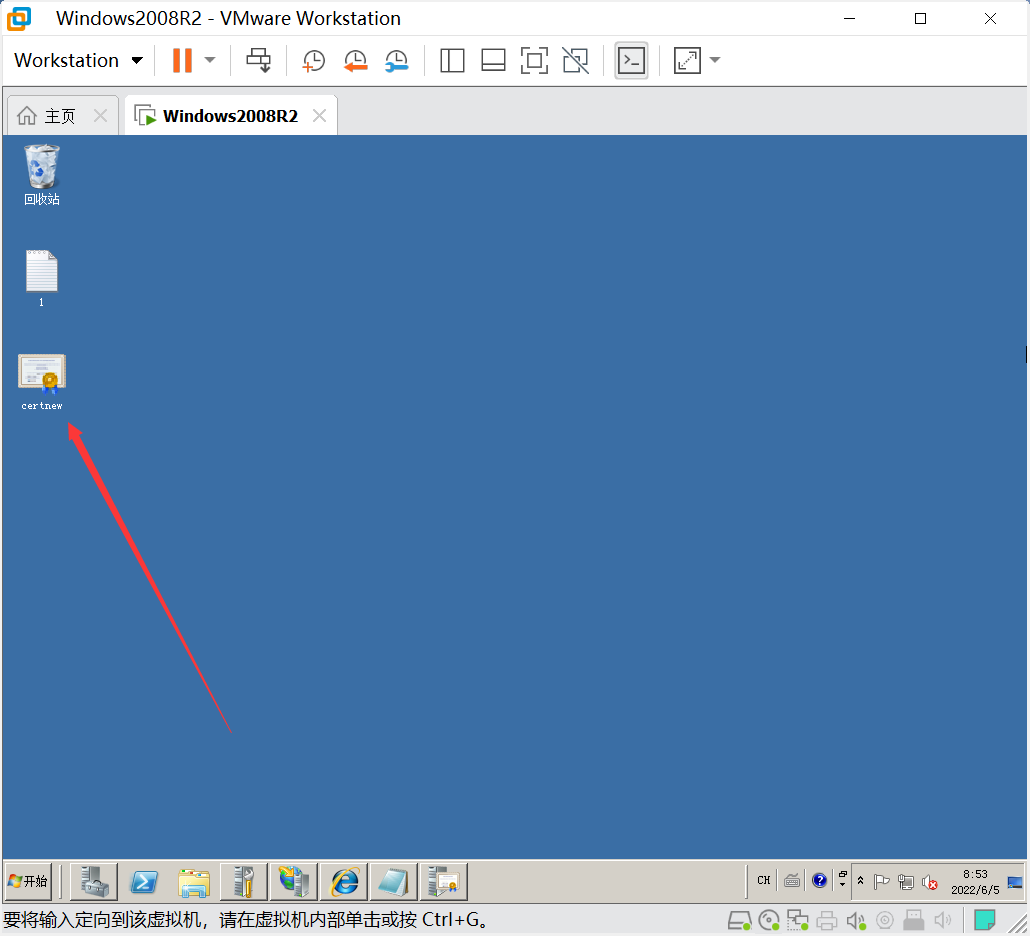Click the VMware Workstation title bar logo

click(x=19, y=18)
